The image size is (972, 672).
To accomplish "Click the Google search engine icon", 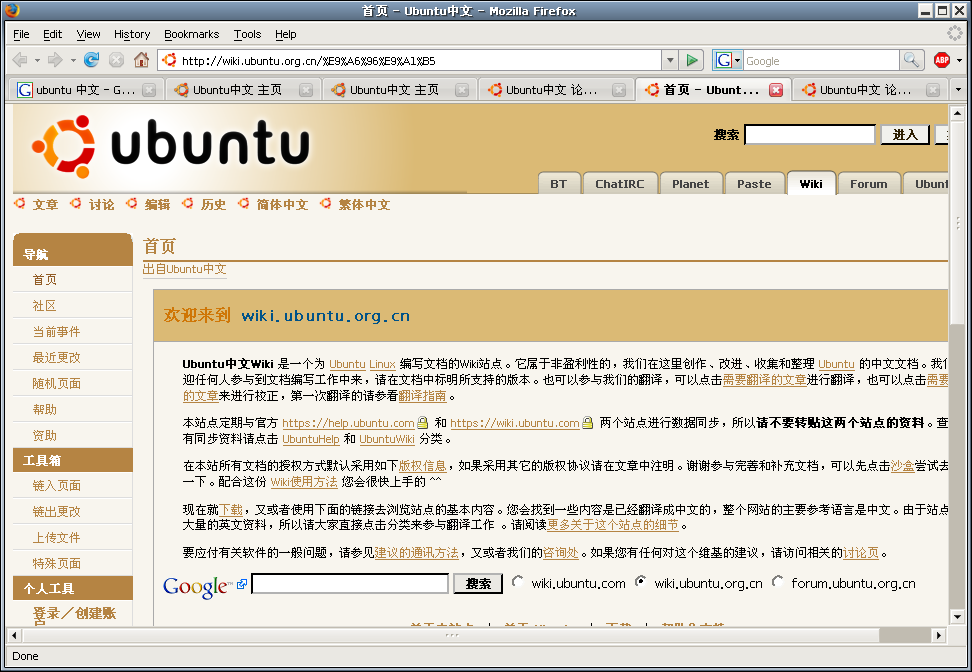I will (723, 60).
